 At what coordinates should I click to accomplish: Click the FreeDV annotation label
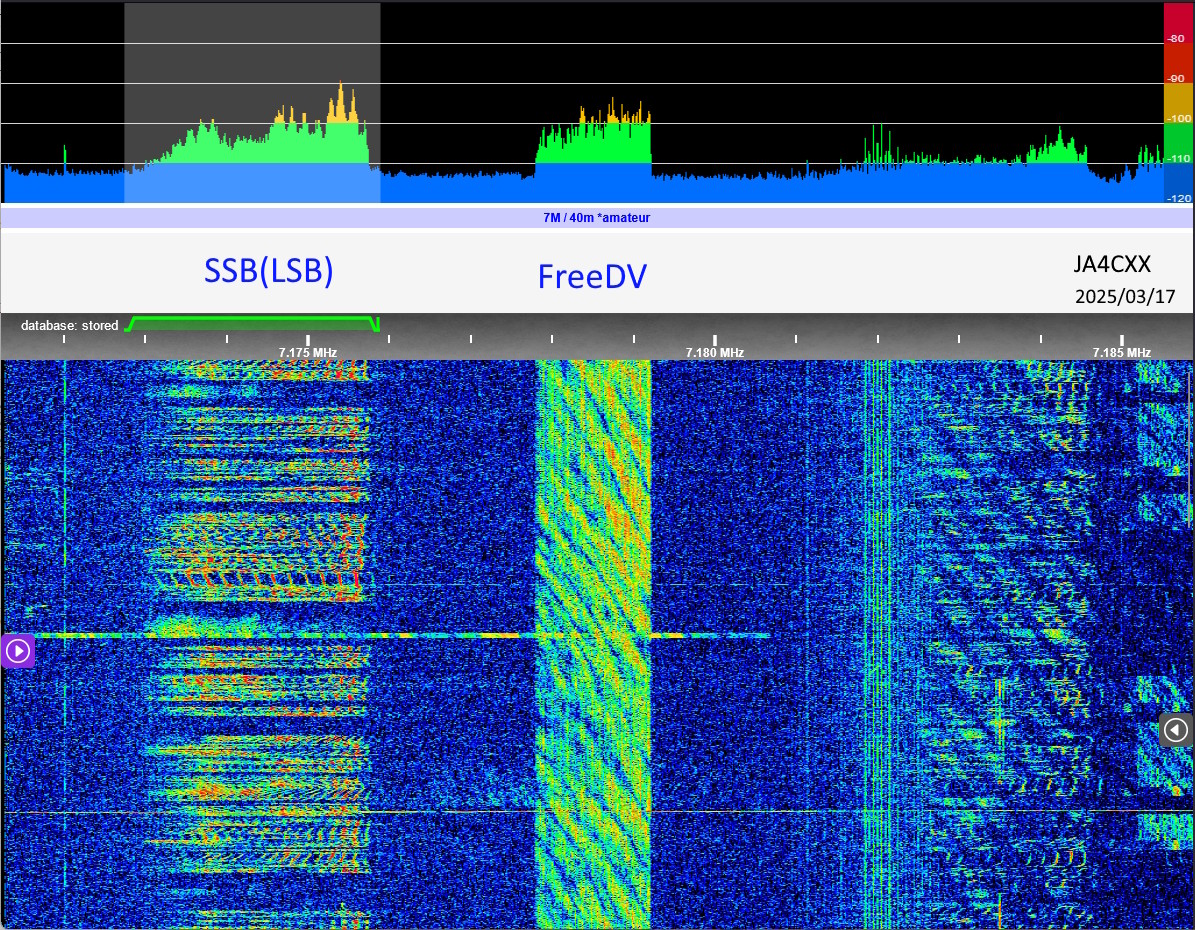click(x=592, y=276)
